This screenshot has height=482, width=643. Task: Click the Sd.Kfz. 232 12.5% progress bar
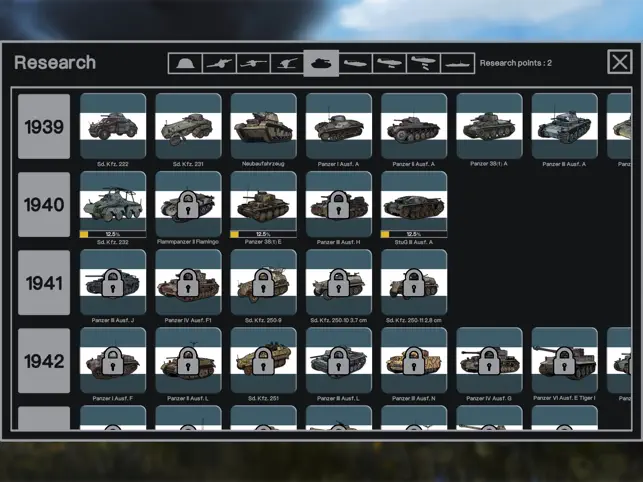[x=113, y=234]
